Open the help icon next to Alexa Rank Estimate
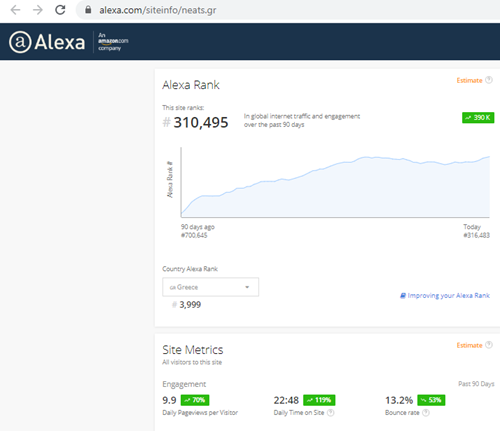Screen dimensions: 500x431 pos(489,80)
